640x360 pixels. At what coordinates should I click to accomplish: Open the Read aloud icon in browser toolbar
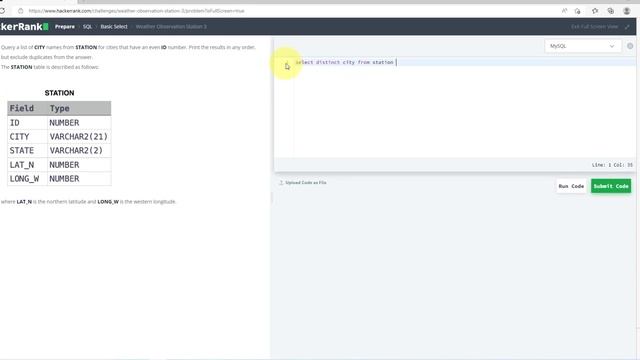pyautogui.click(x=564, y=11)
